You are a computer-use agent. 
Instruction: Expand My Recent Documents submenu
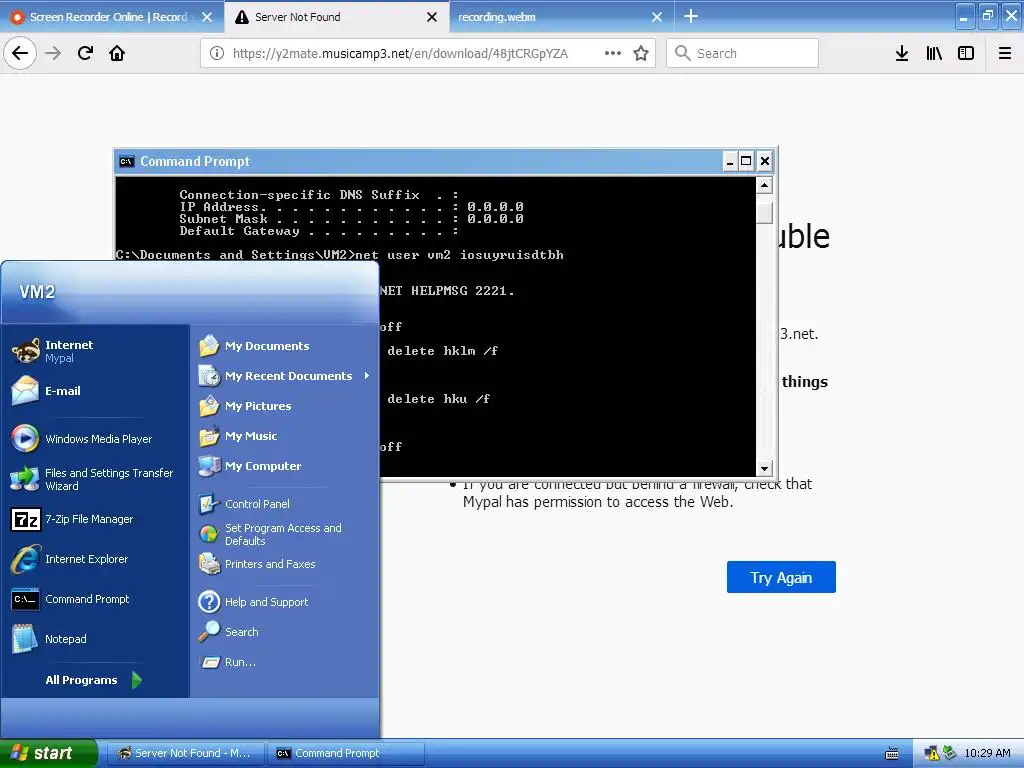click(285, 376)
